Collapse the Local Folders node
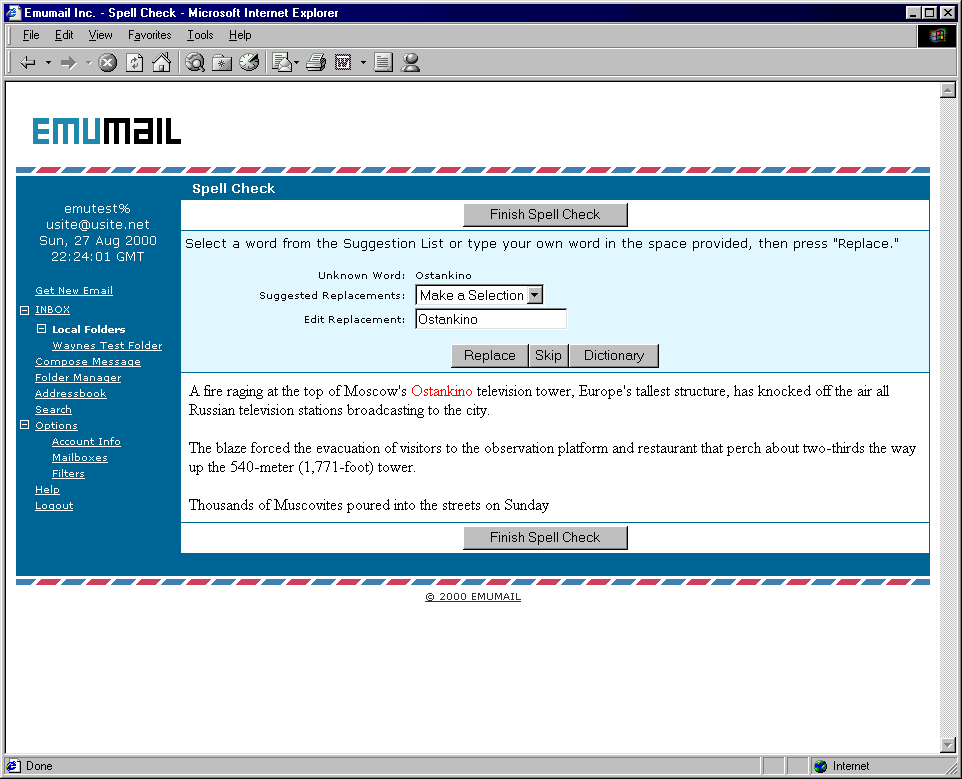The height and width of the screenshot is (779, 962). coord(42,329)
